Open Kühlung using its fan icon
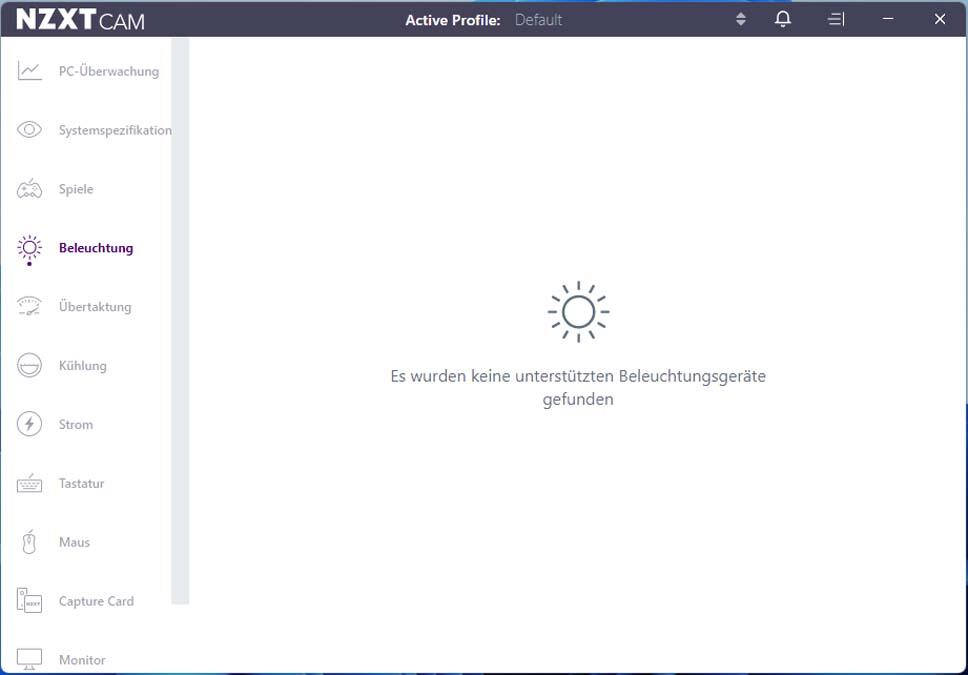Image resolution: width=968 pixels, height=675 pixels. tap(29, 366)
